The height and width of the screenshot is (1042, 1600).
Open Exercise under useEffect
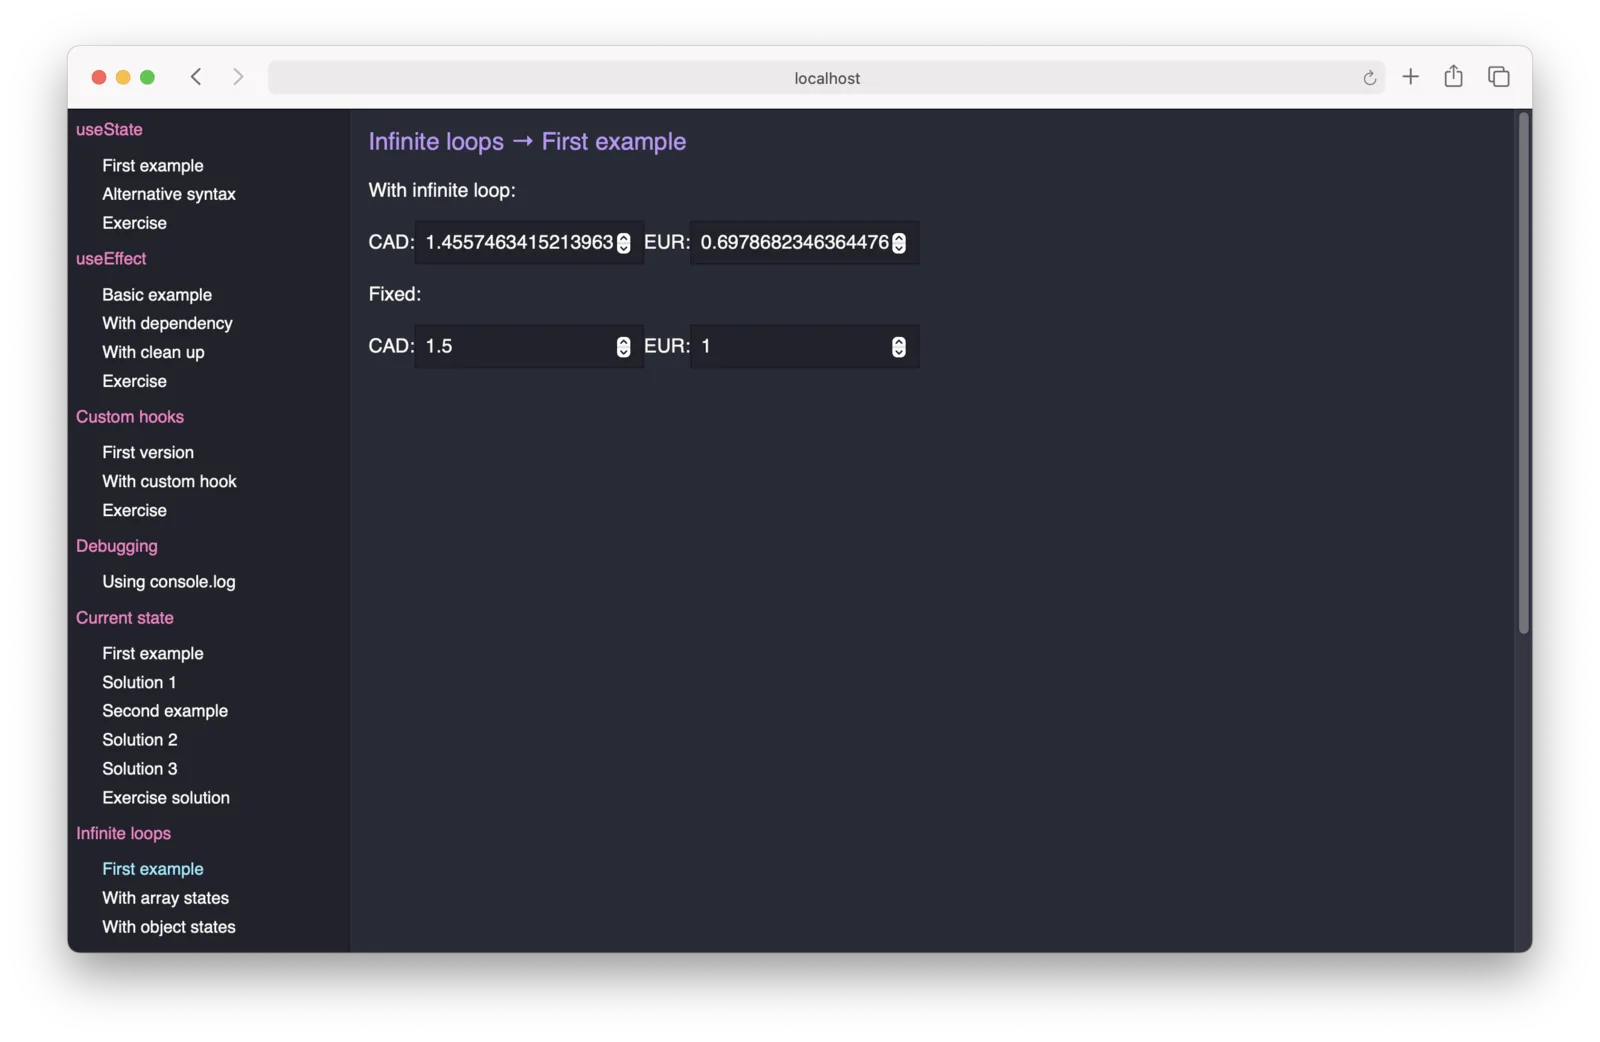[x=134, y=381]
